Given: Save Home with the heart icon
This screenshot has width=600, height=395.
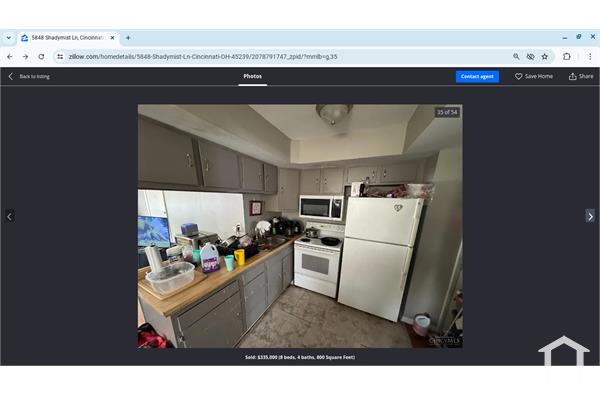Looking at the screenshot, I should (534, 77).
